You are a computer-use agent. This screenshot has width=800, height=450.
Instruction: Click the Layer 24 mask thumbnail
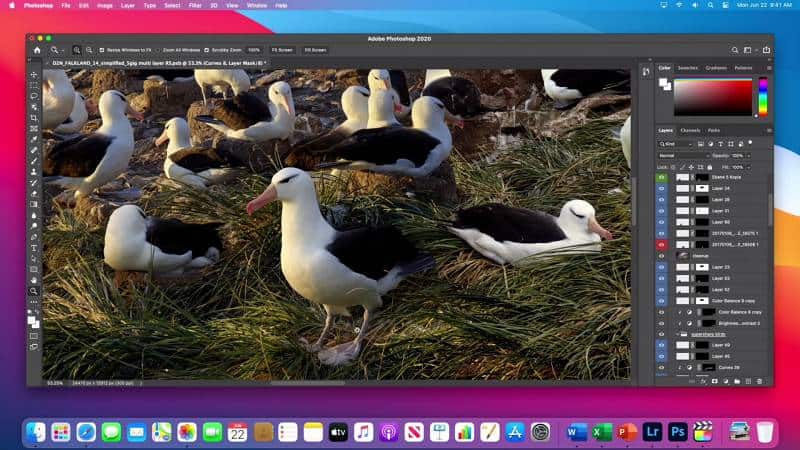click(702, 188)
